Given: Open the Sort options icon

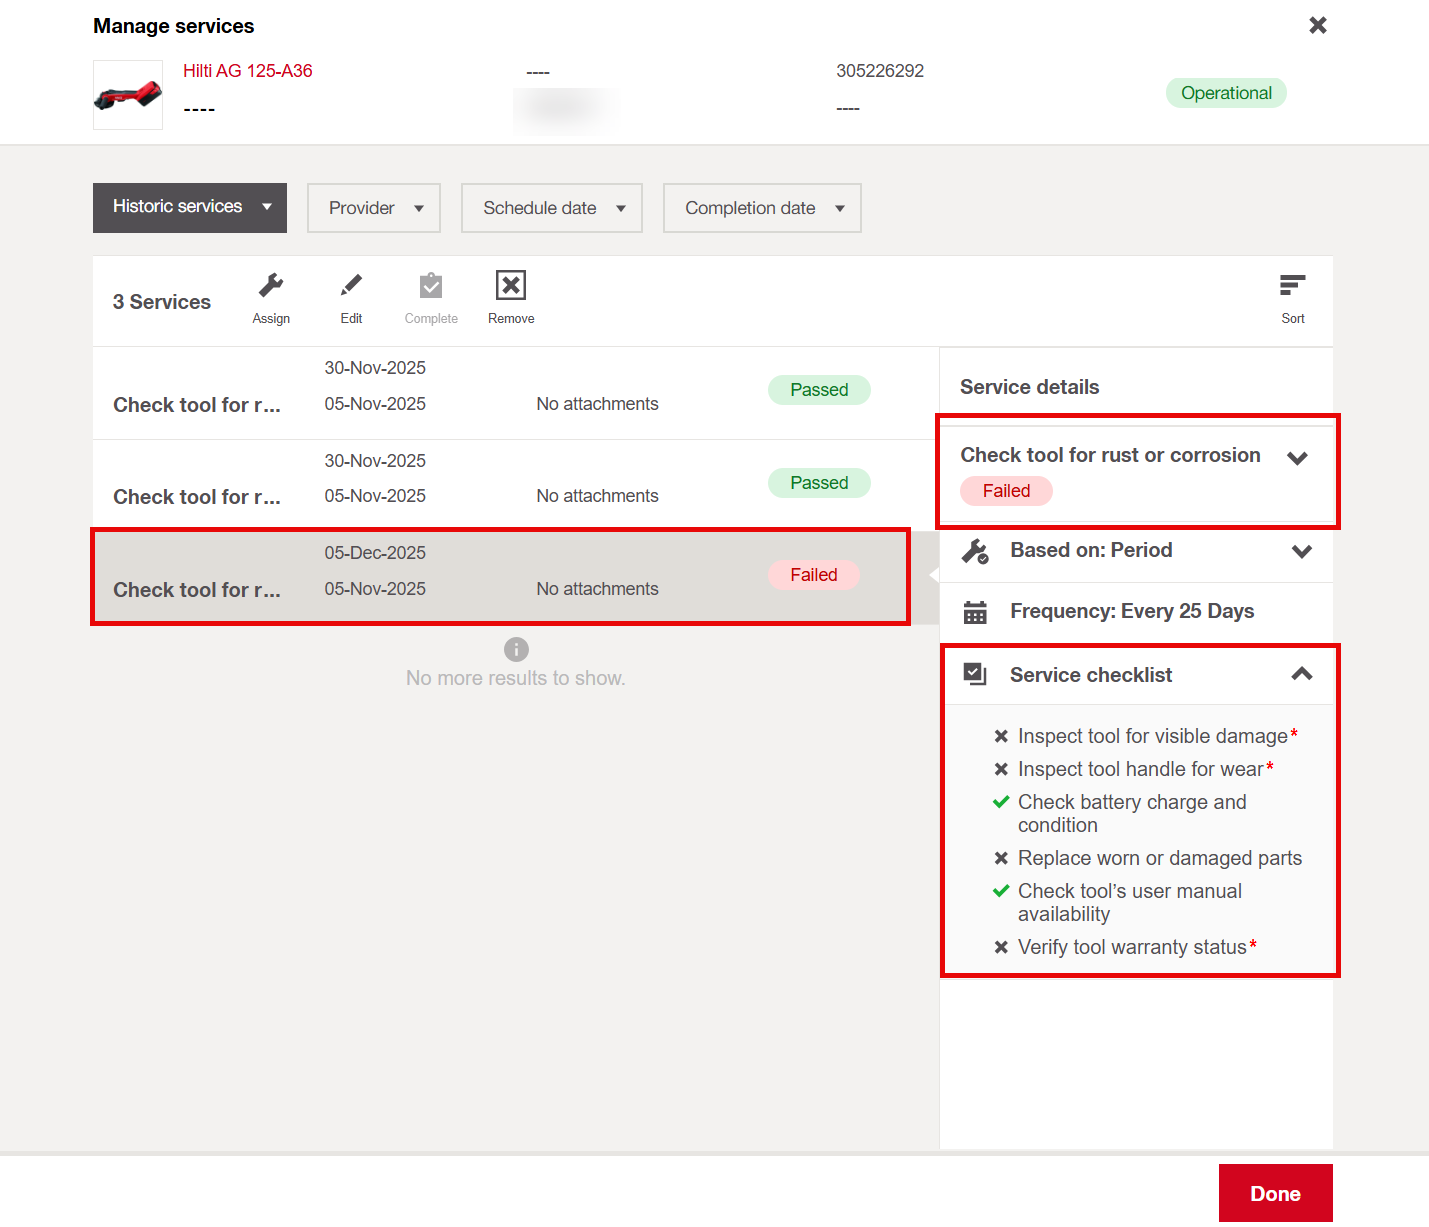Looking at the screenshot, I should 1292,287.
